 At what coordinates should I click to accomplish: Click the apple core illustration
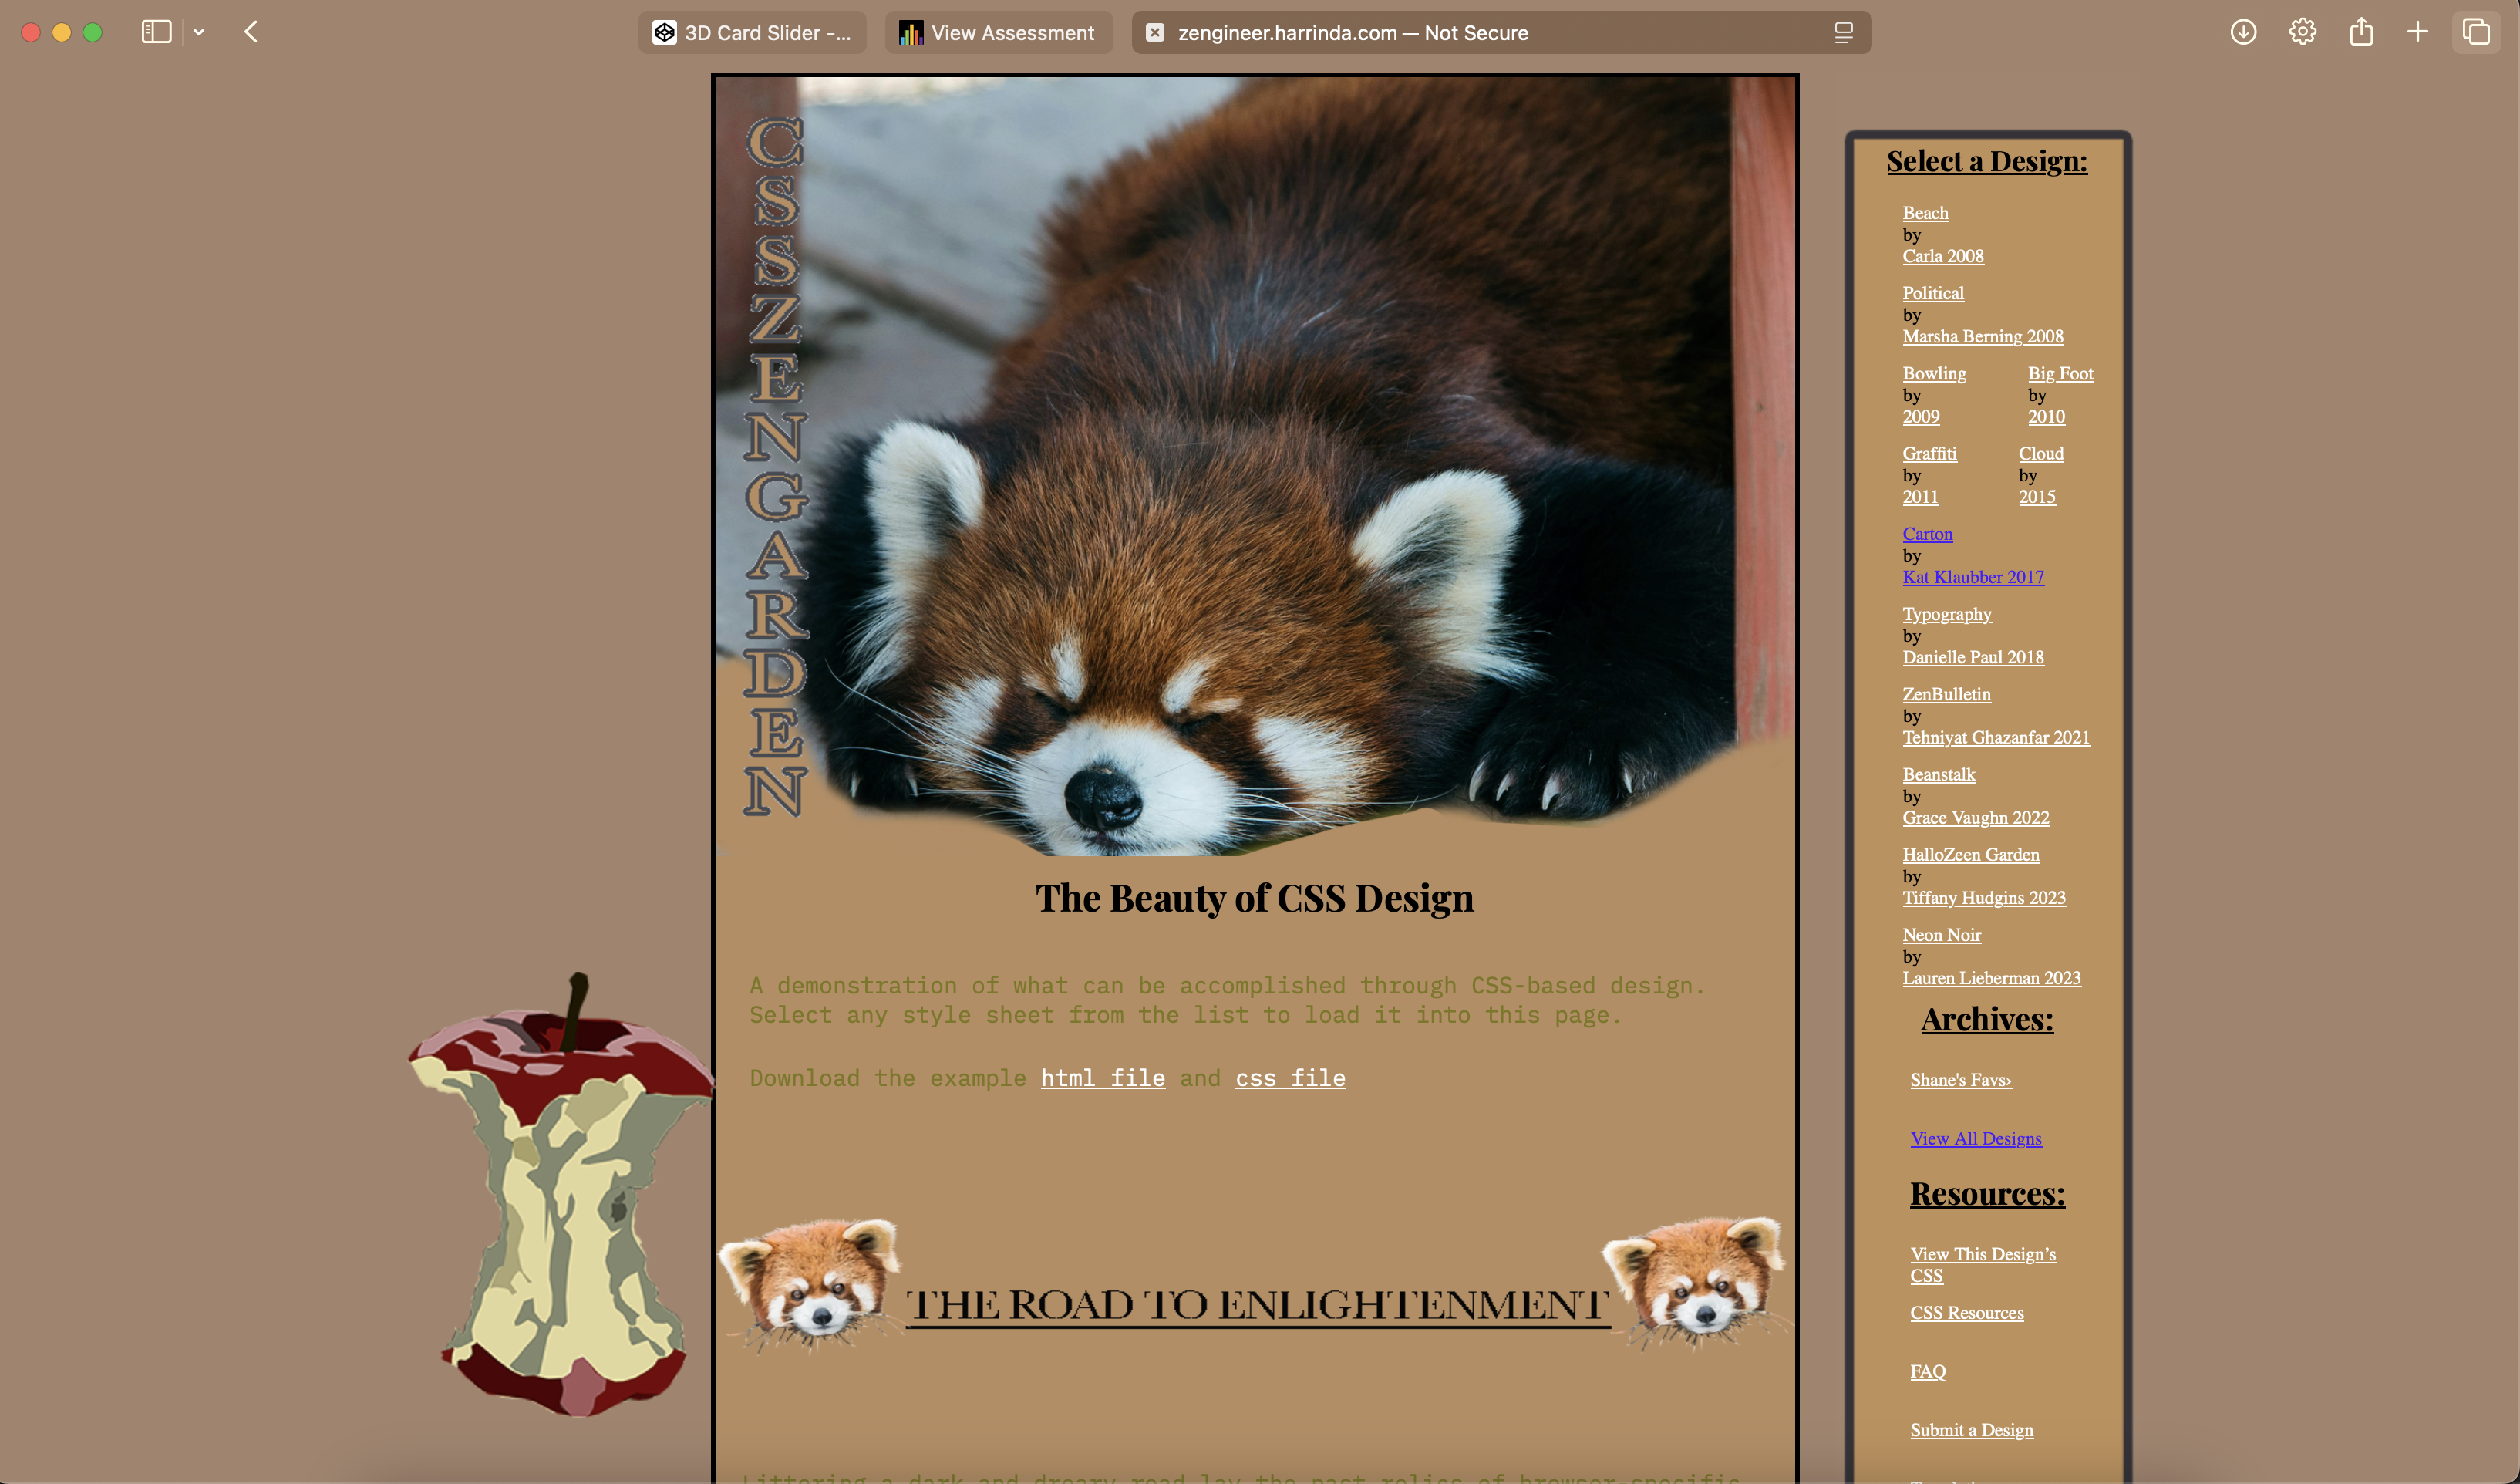[x=561, y=1195]
